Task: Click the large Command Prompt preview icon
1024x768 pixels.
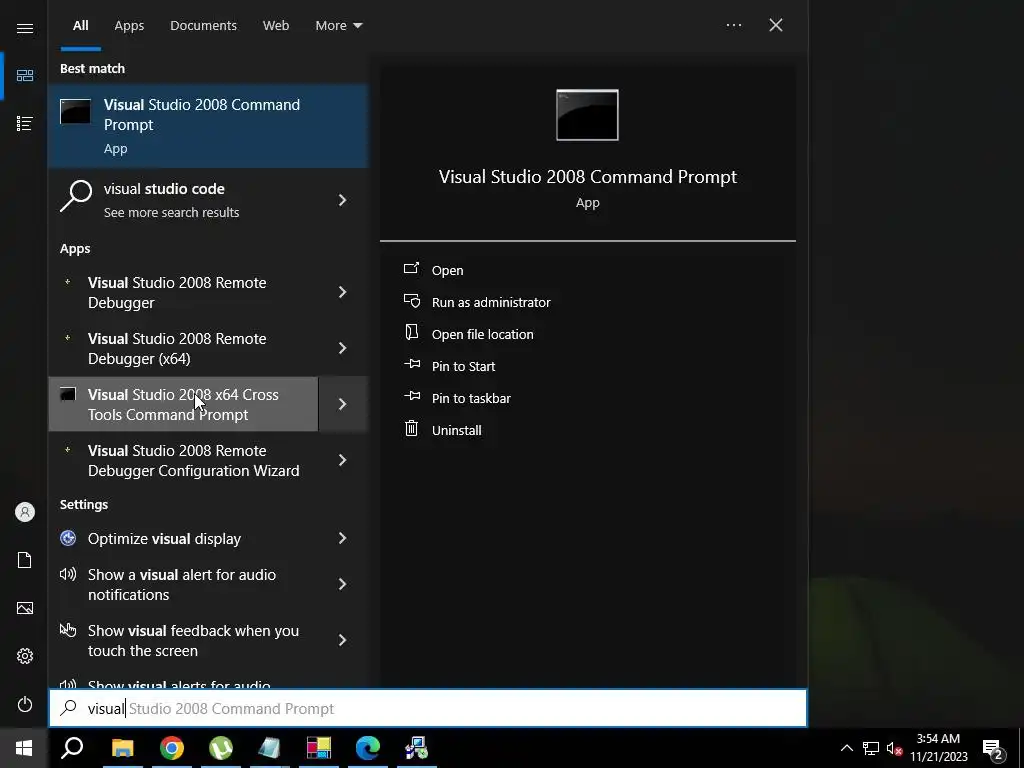Action: pyautogui.click(x=587, y=115)
